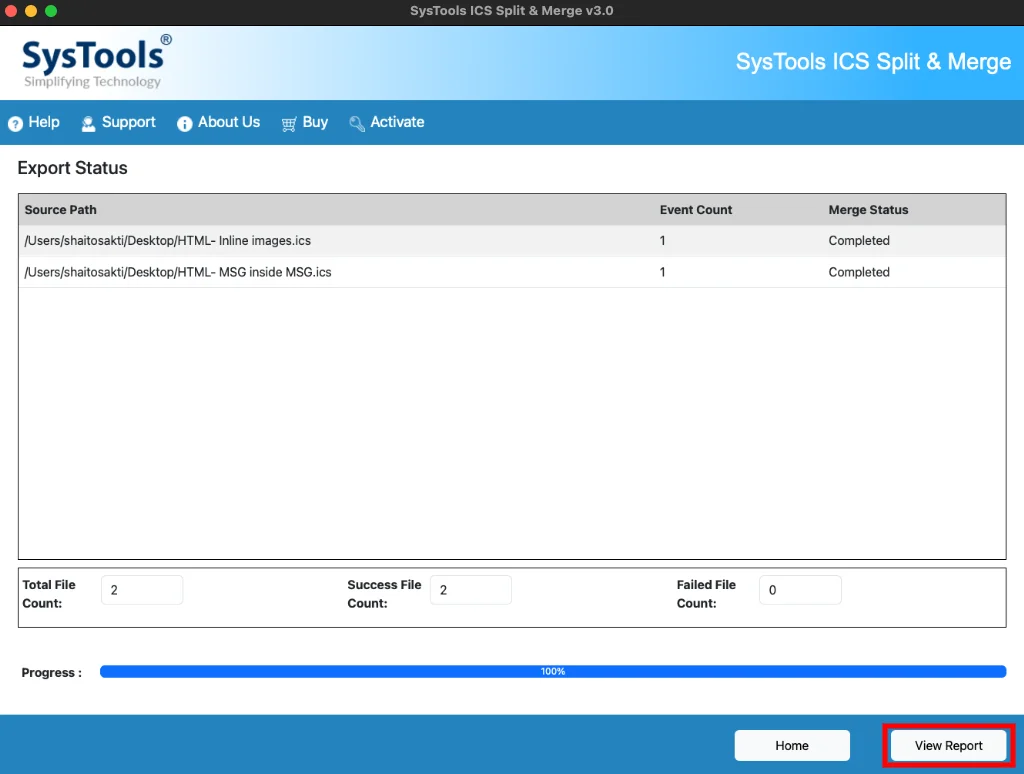Select the 'HTML- MSG inside MSG.ics' source path
The width and height of the screenshot is (1024, 774).
pyautogui.click(x=178, y=272)
